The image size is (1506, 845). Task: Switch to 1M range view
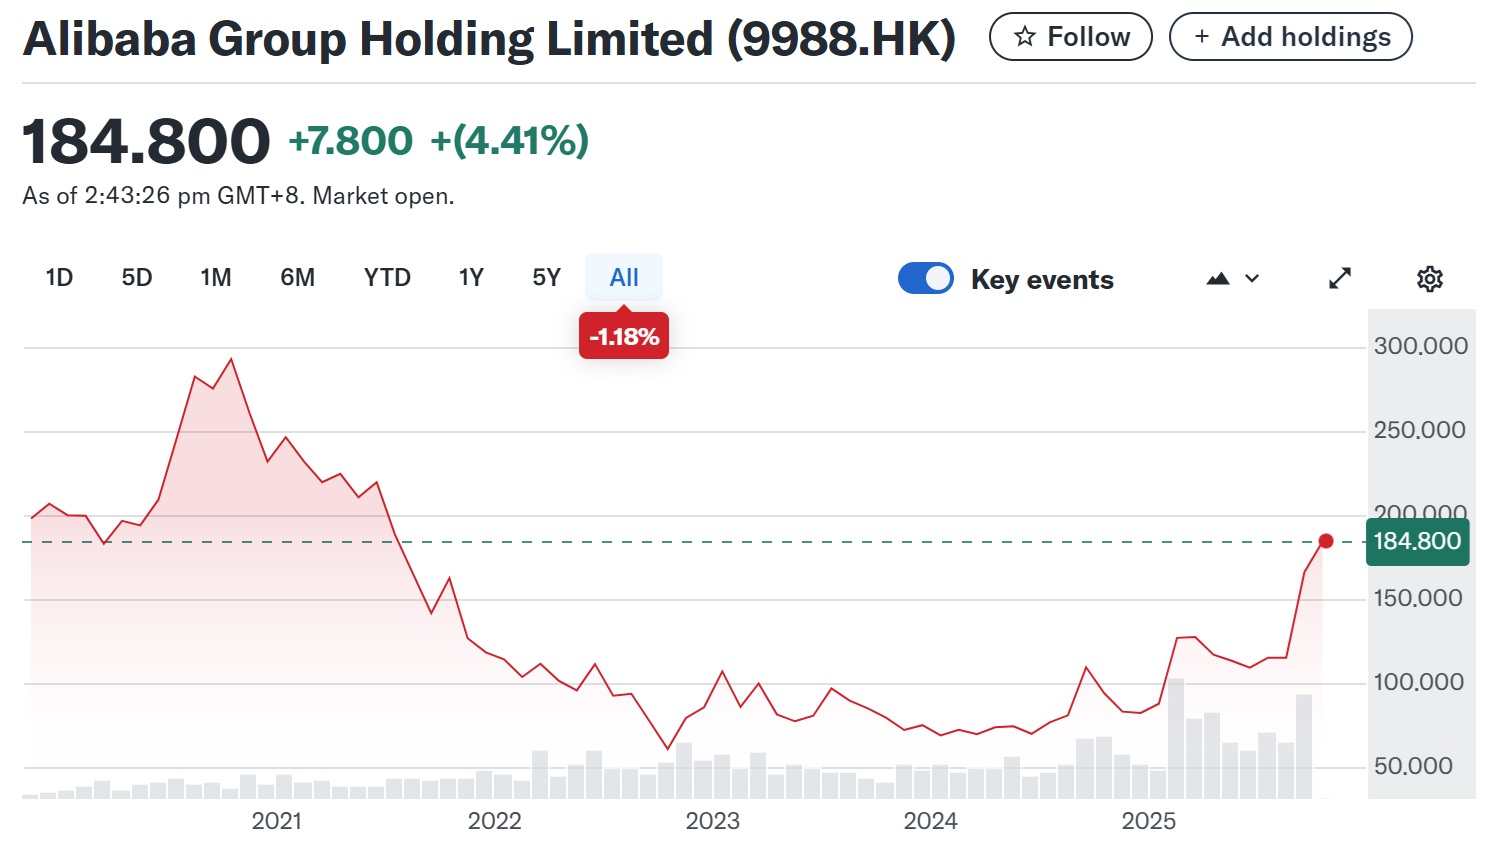pos(215,278)
